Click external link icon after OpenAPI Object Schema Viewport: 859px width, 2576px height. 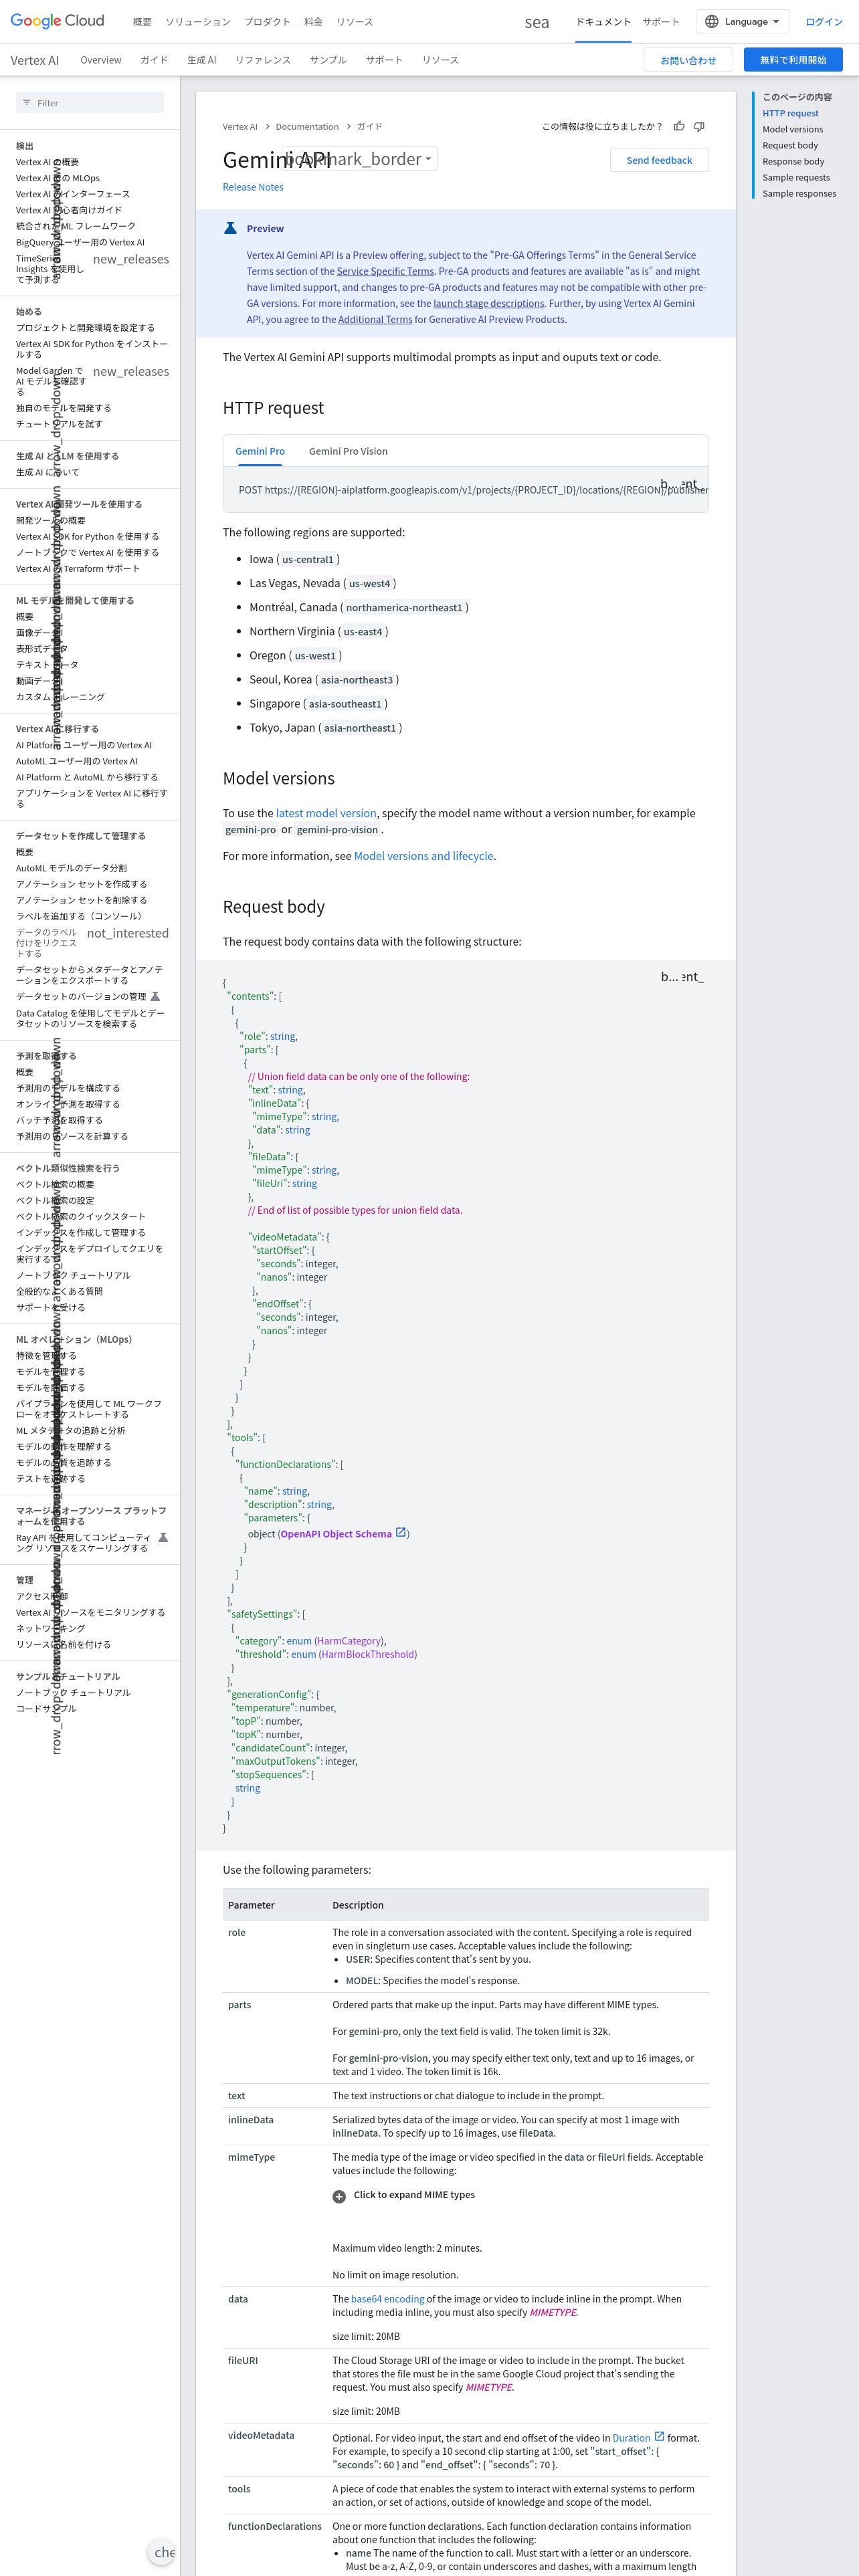click(x=401, y=1532)
